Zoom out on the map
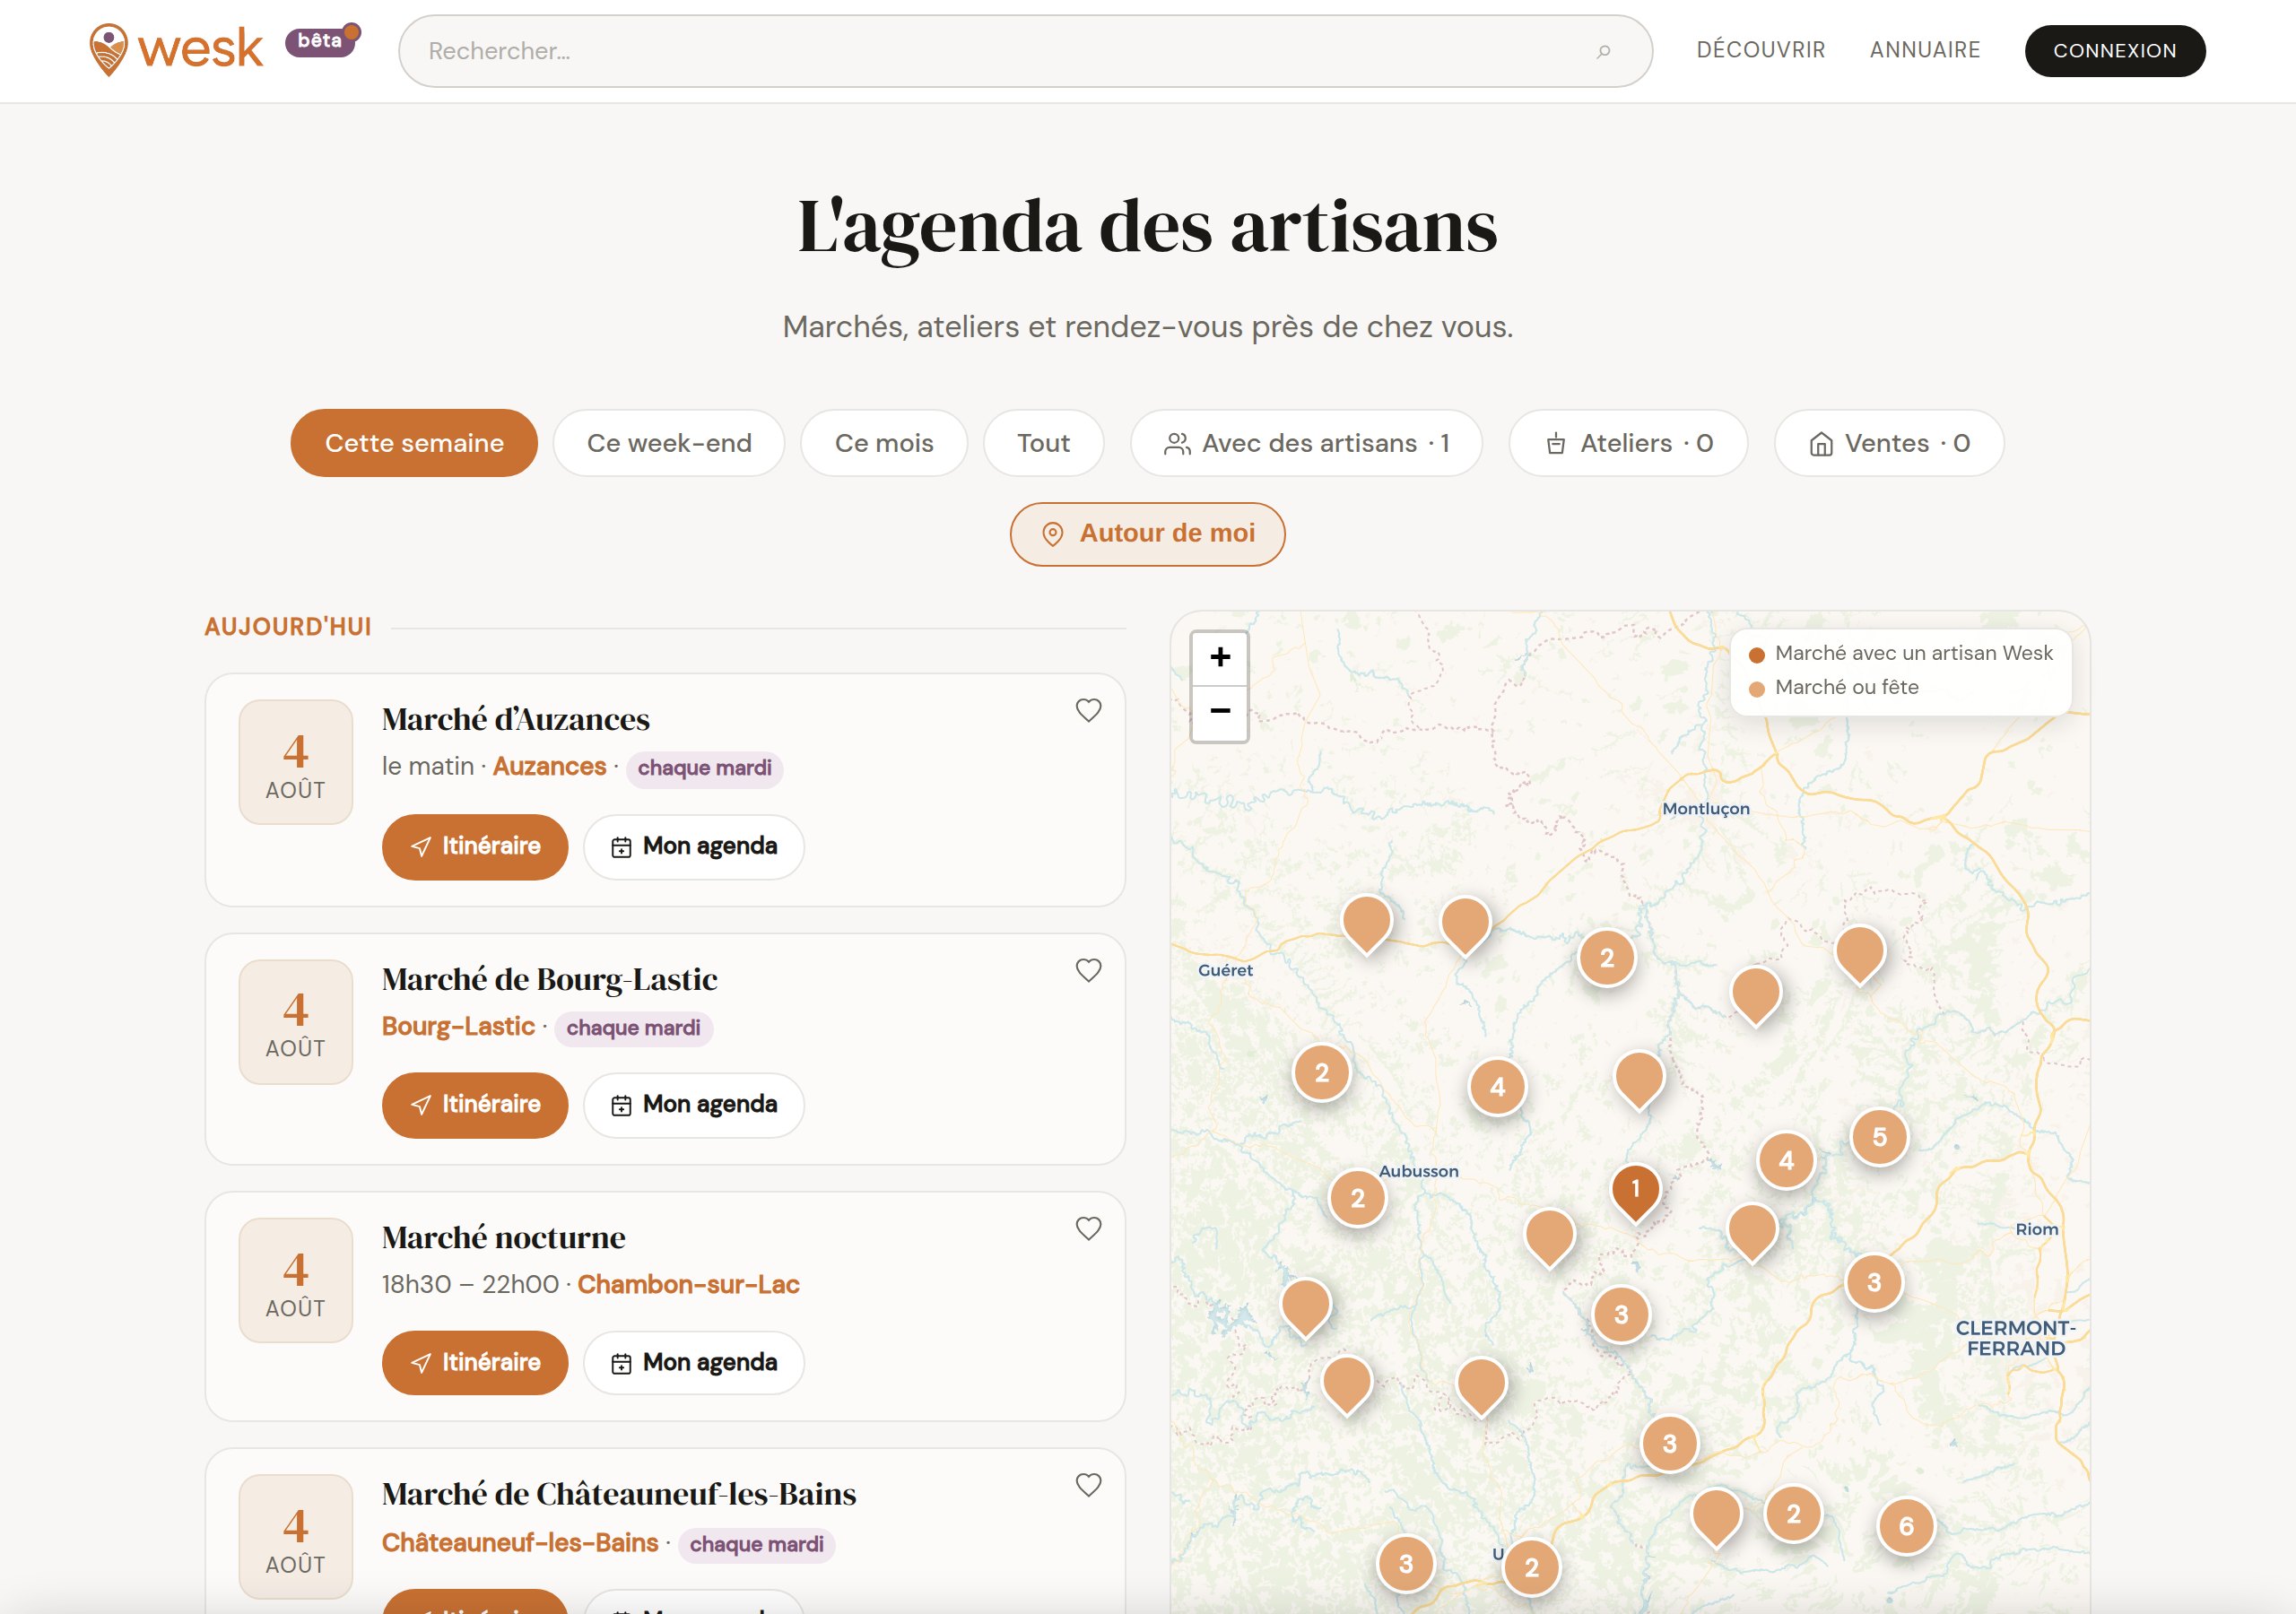Viewport: 2296px width, 1614px height. [x=1219, y=712]
